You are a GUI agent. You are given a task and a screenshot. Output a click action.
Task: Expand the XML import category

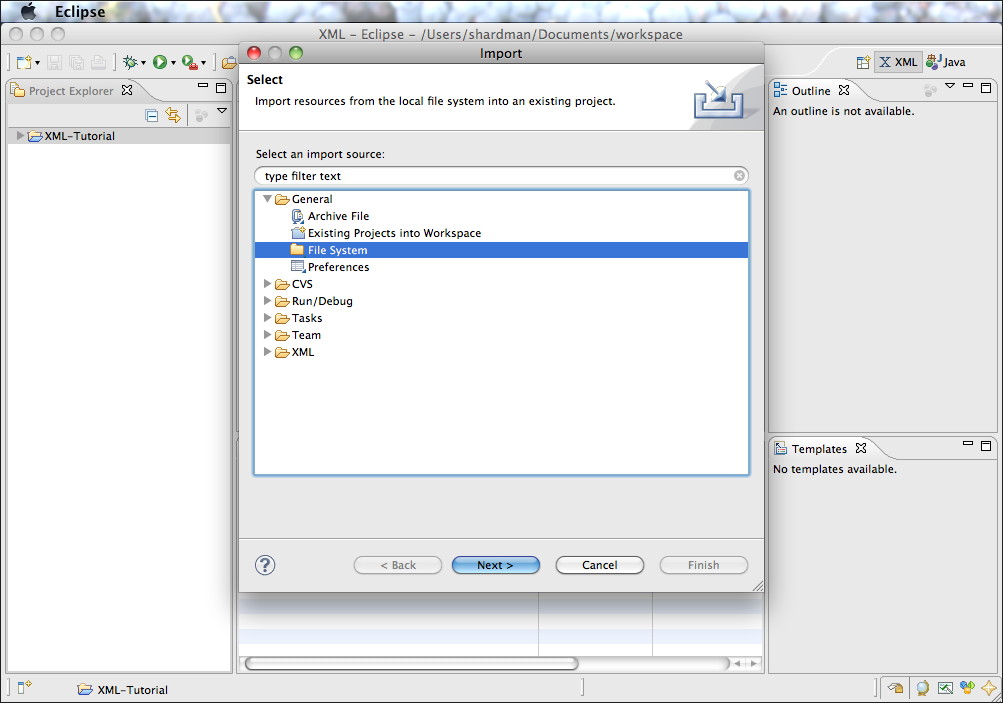268,351
